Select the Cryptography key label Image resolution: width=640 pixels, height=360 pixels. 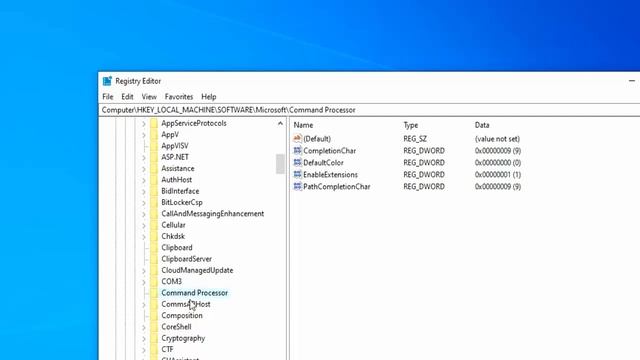pos(183,338)
